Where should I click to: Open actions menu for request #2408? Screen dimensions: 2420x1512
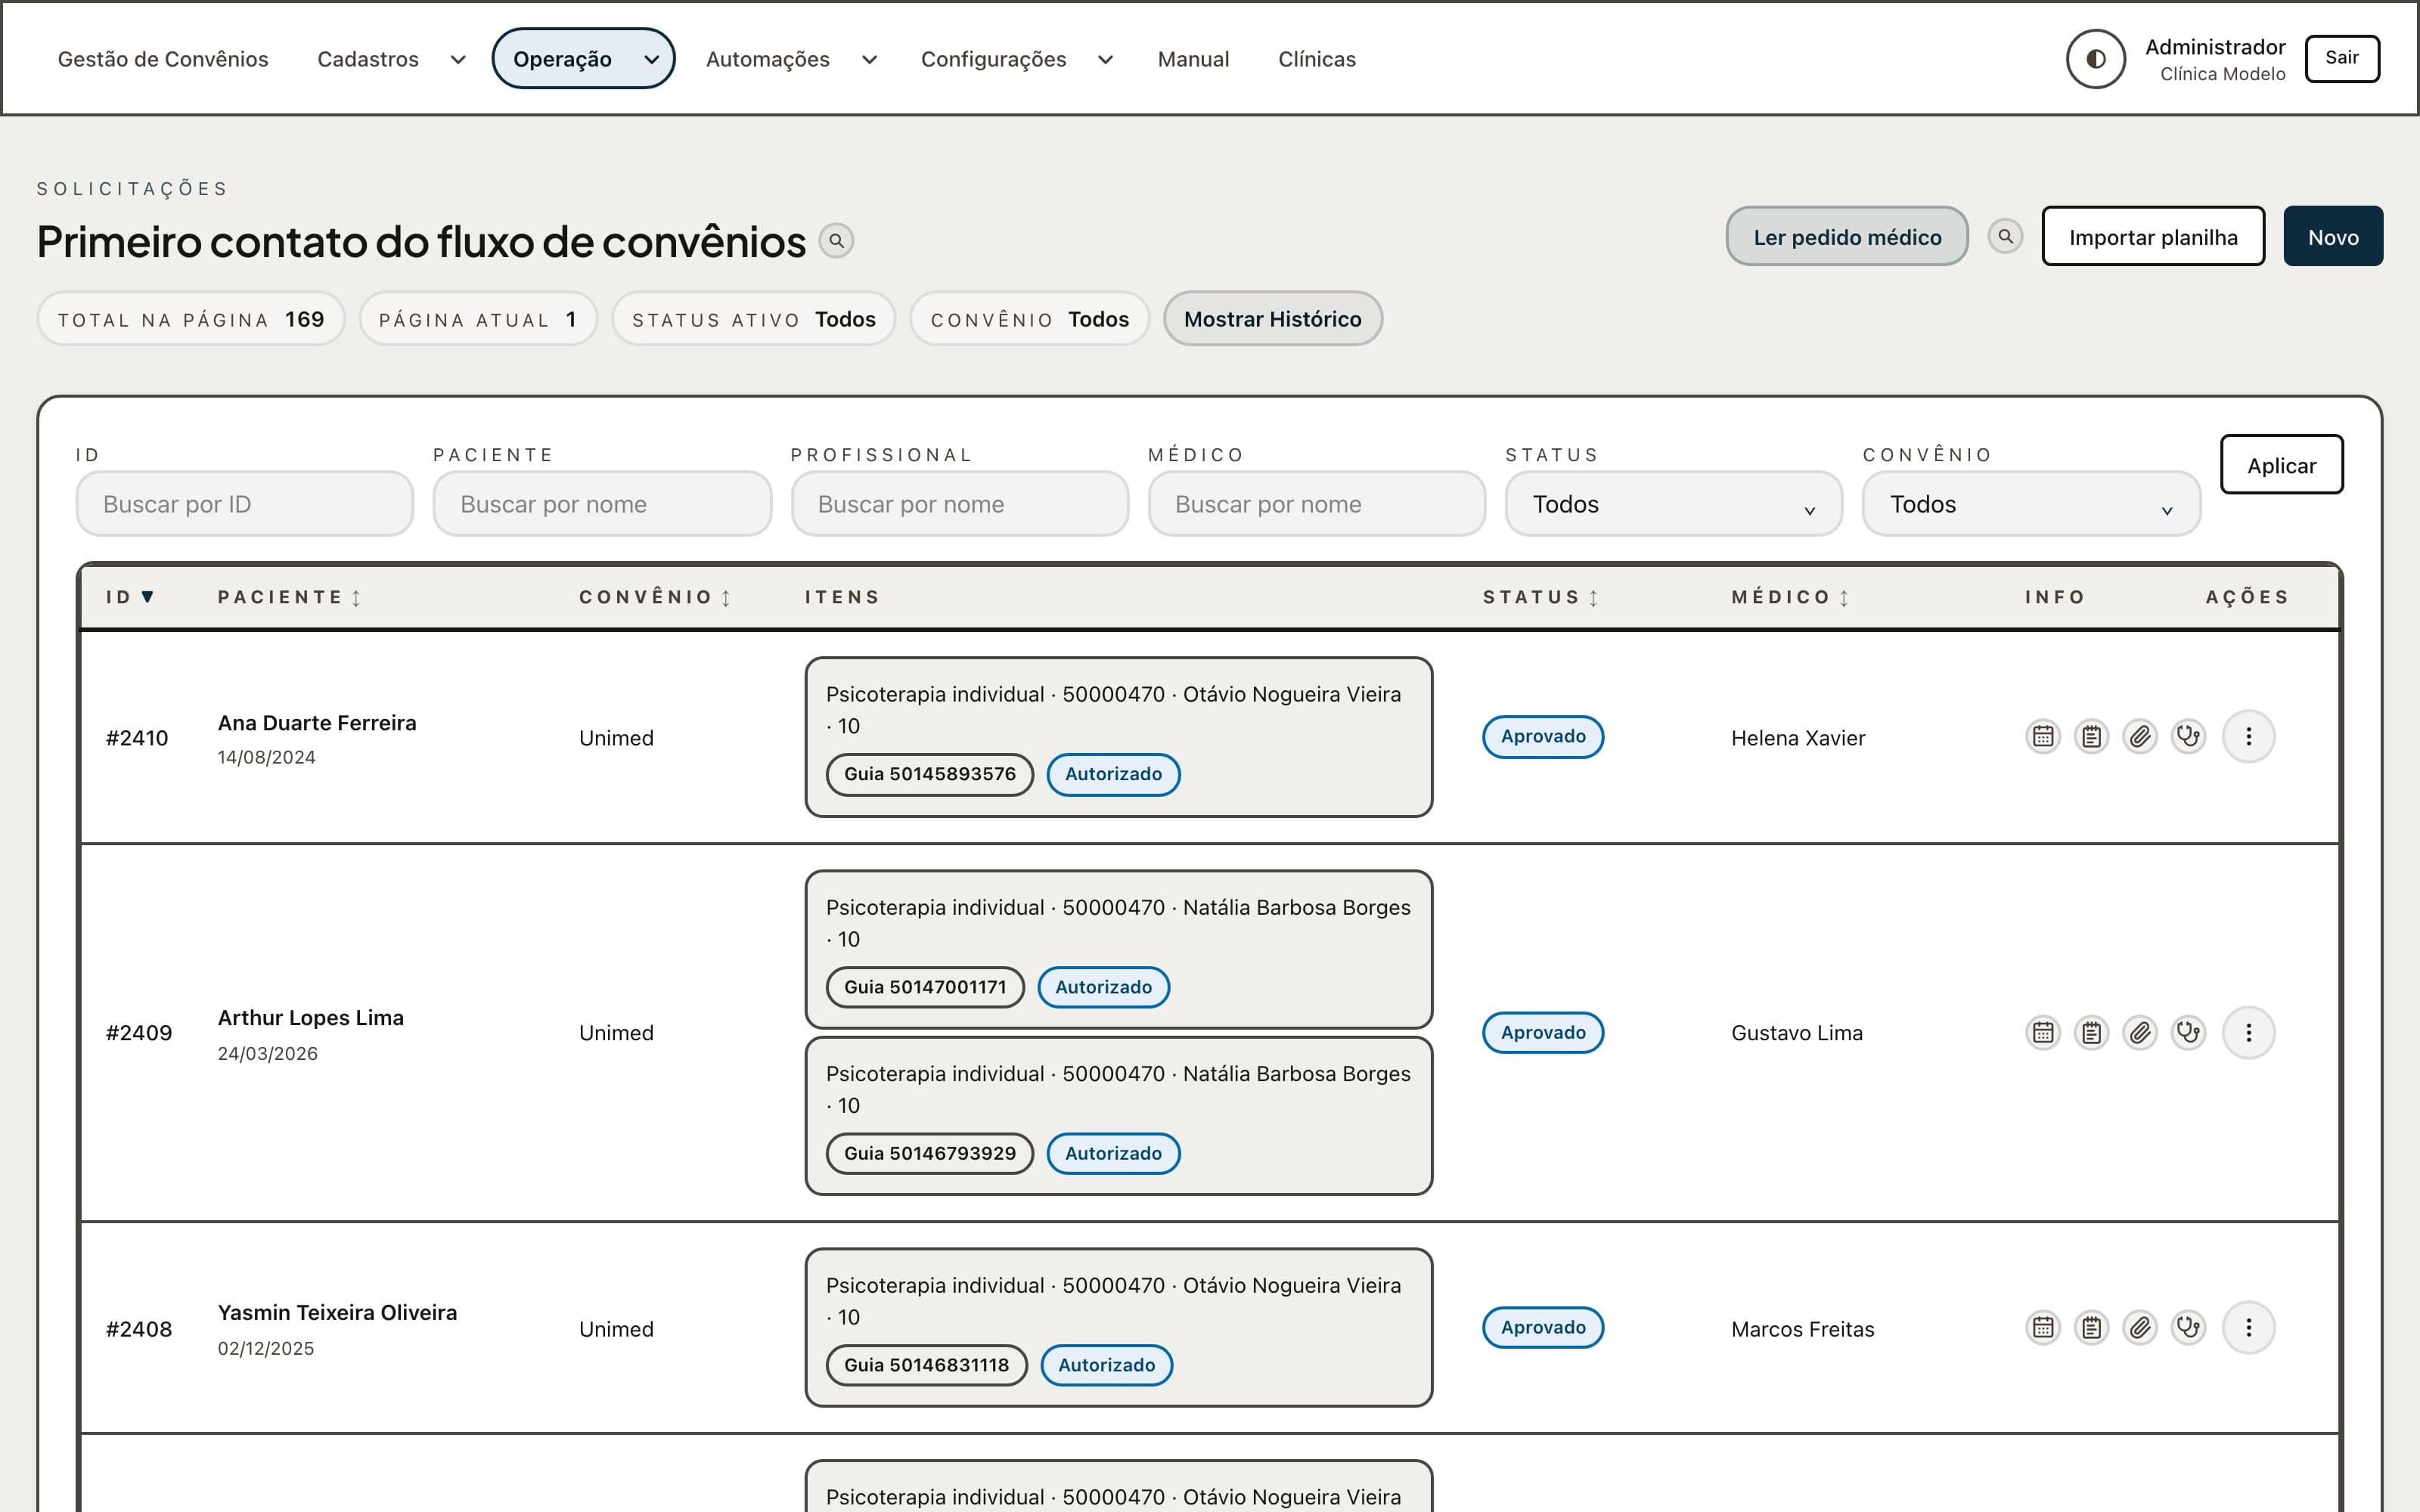point(2249,1327)
